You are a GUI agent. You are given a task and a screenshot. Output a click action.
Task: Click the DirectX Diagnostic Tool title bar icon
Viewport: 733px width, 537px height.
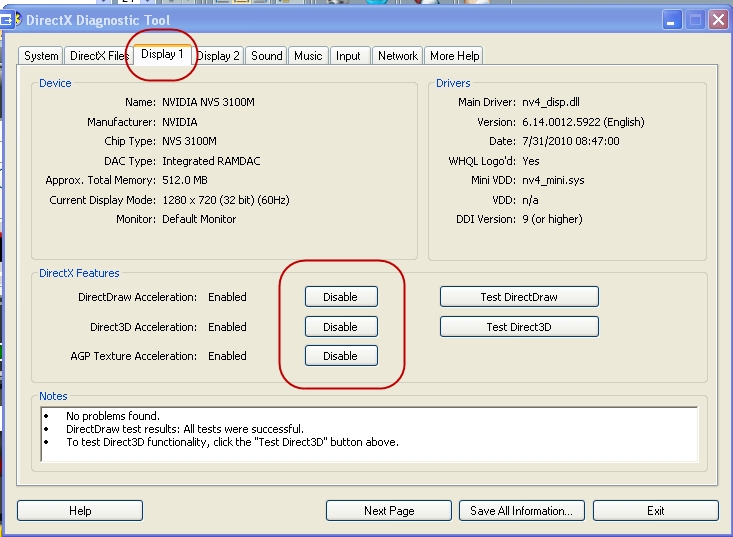point(8,19)
